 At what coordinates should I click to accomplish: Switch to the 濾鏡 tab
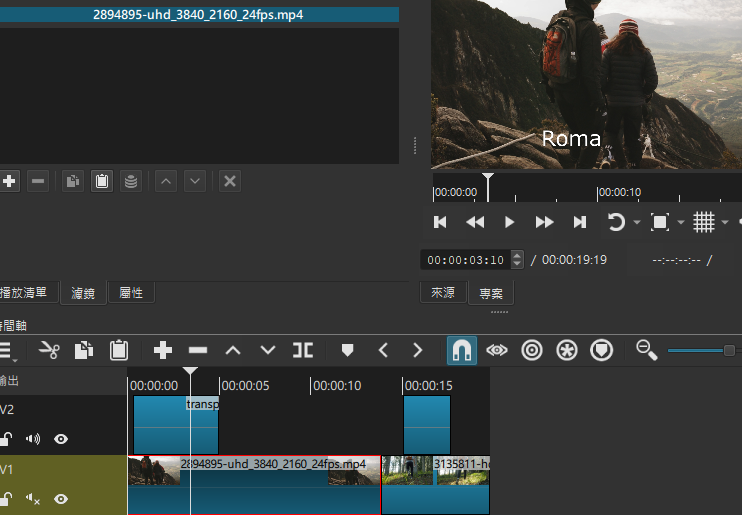pyautogui.click(x=83, y=293)
